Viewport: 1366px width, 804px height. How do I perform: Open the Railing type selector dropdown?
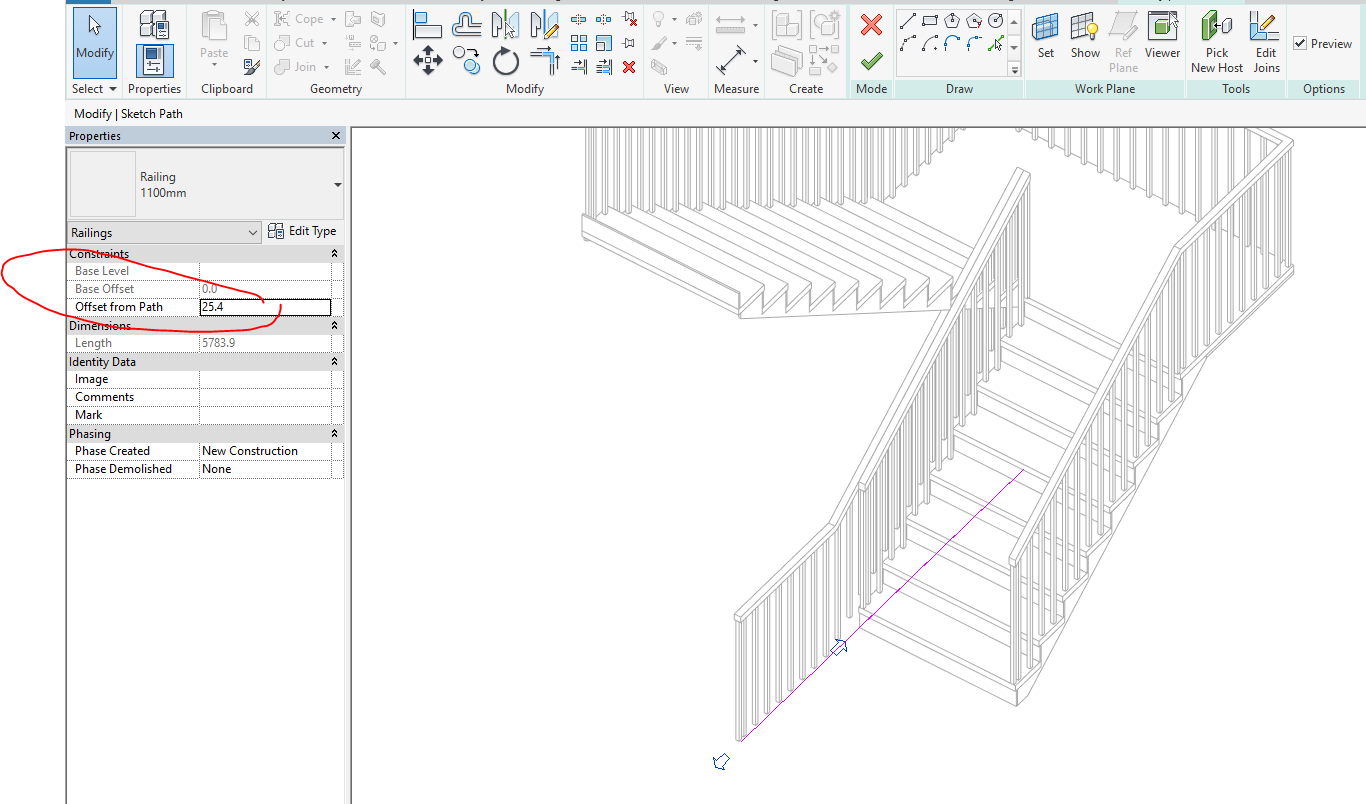337,185
